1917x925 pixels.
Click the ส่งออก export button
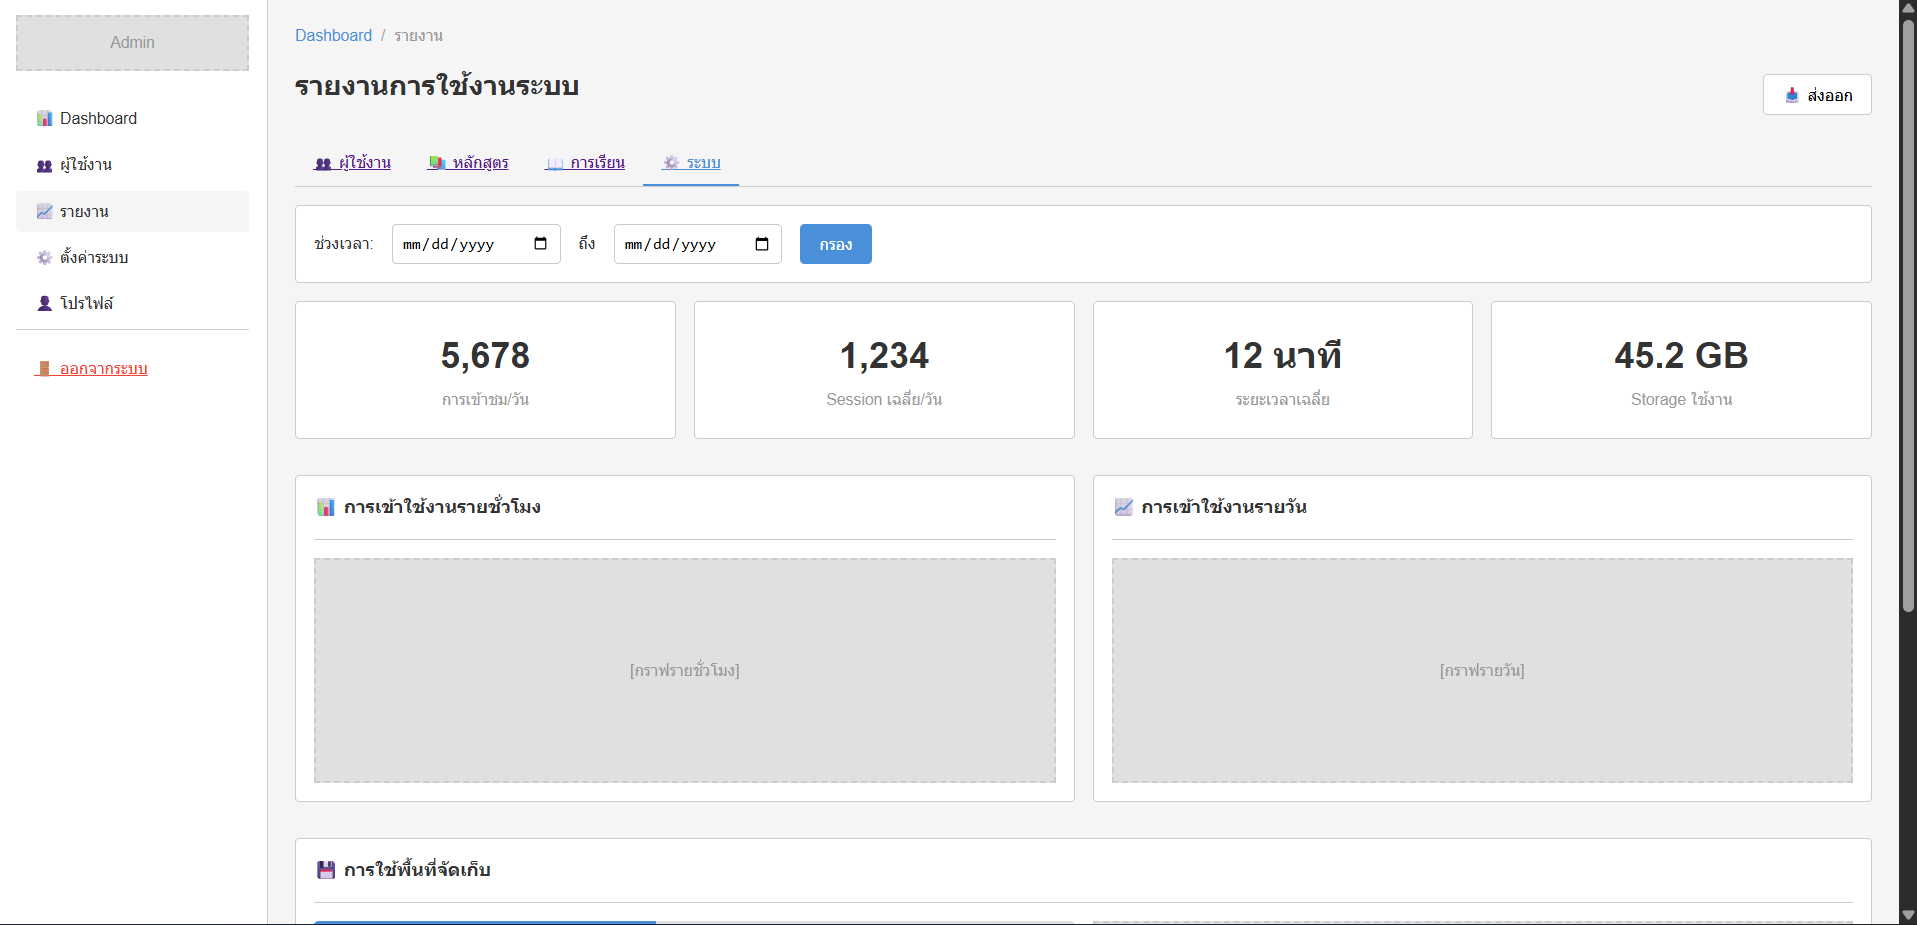click(x=1816, y=95)
